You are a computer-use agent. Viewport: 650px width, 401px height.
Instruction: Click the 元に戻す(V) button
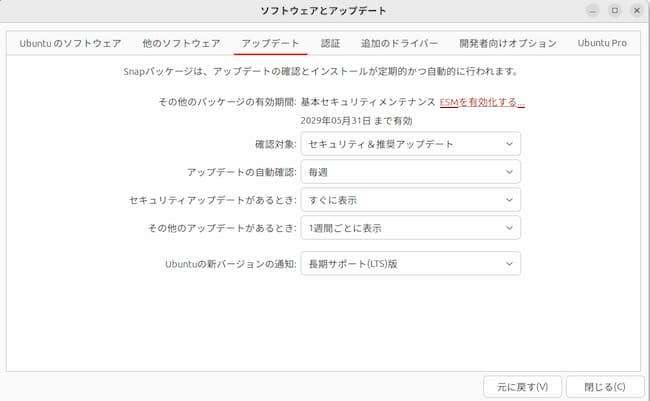click(x=522, y=387)
